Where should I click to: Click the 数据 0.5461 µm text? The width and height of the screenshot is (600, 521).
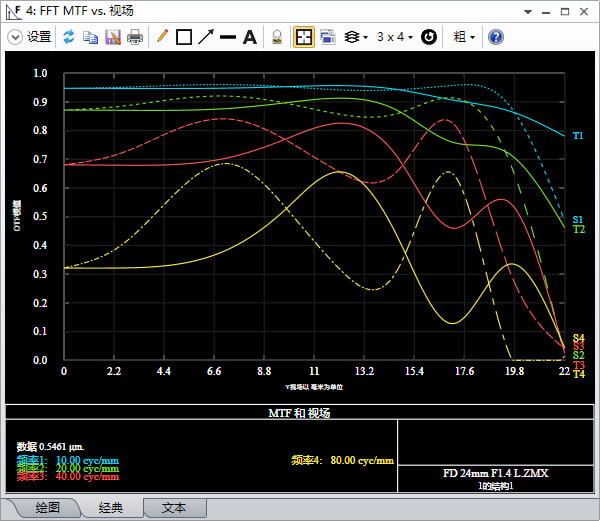coord(50,446)
